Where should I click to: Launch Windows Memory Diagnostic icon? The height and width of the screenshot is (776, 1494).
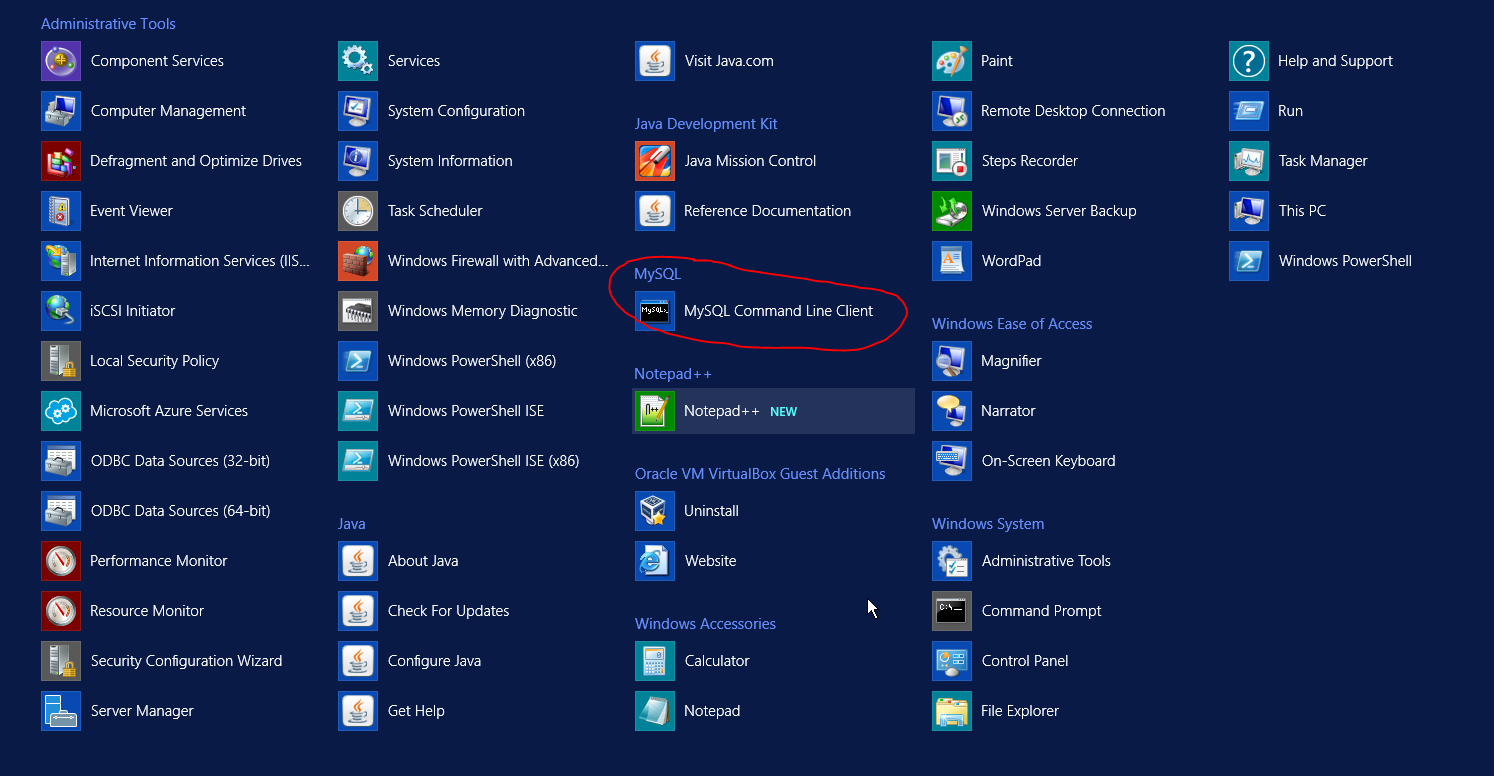tap(358, 311)
